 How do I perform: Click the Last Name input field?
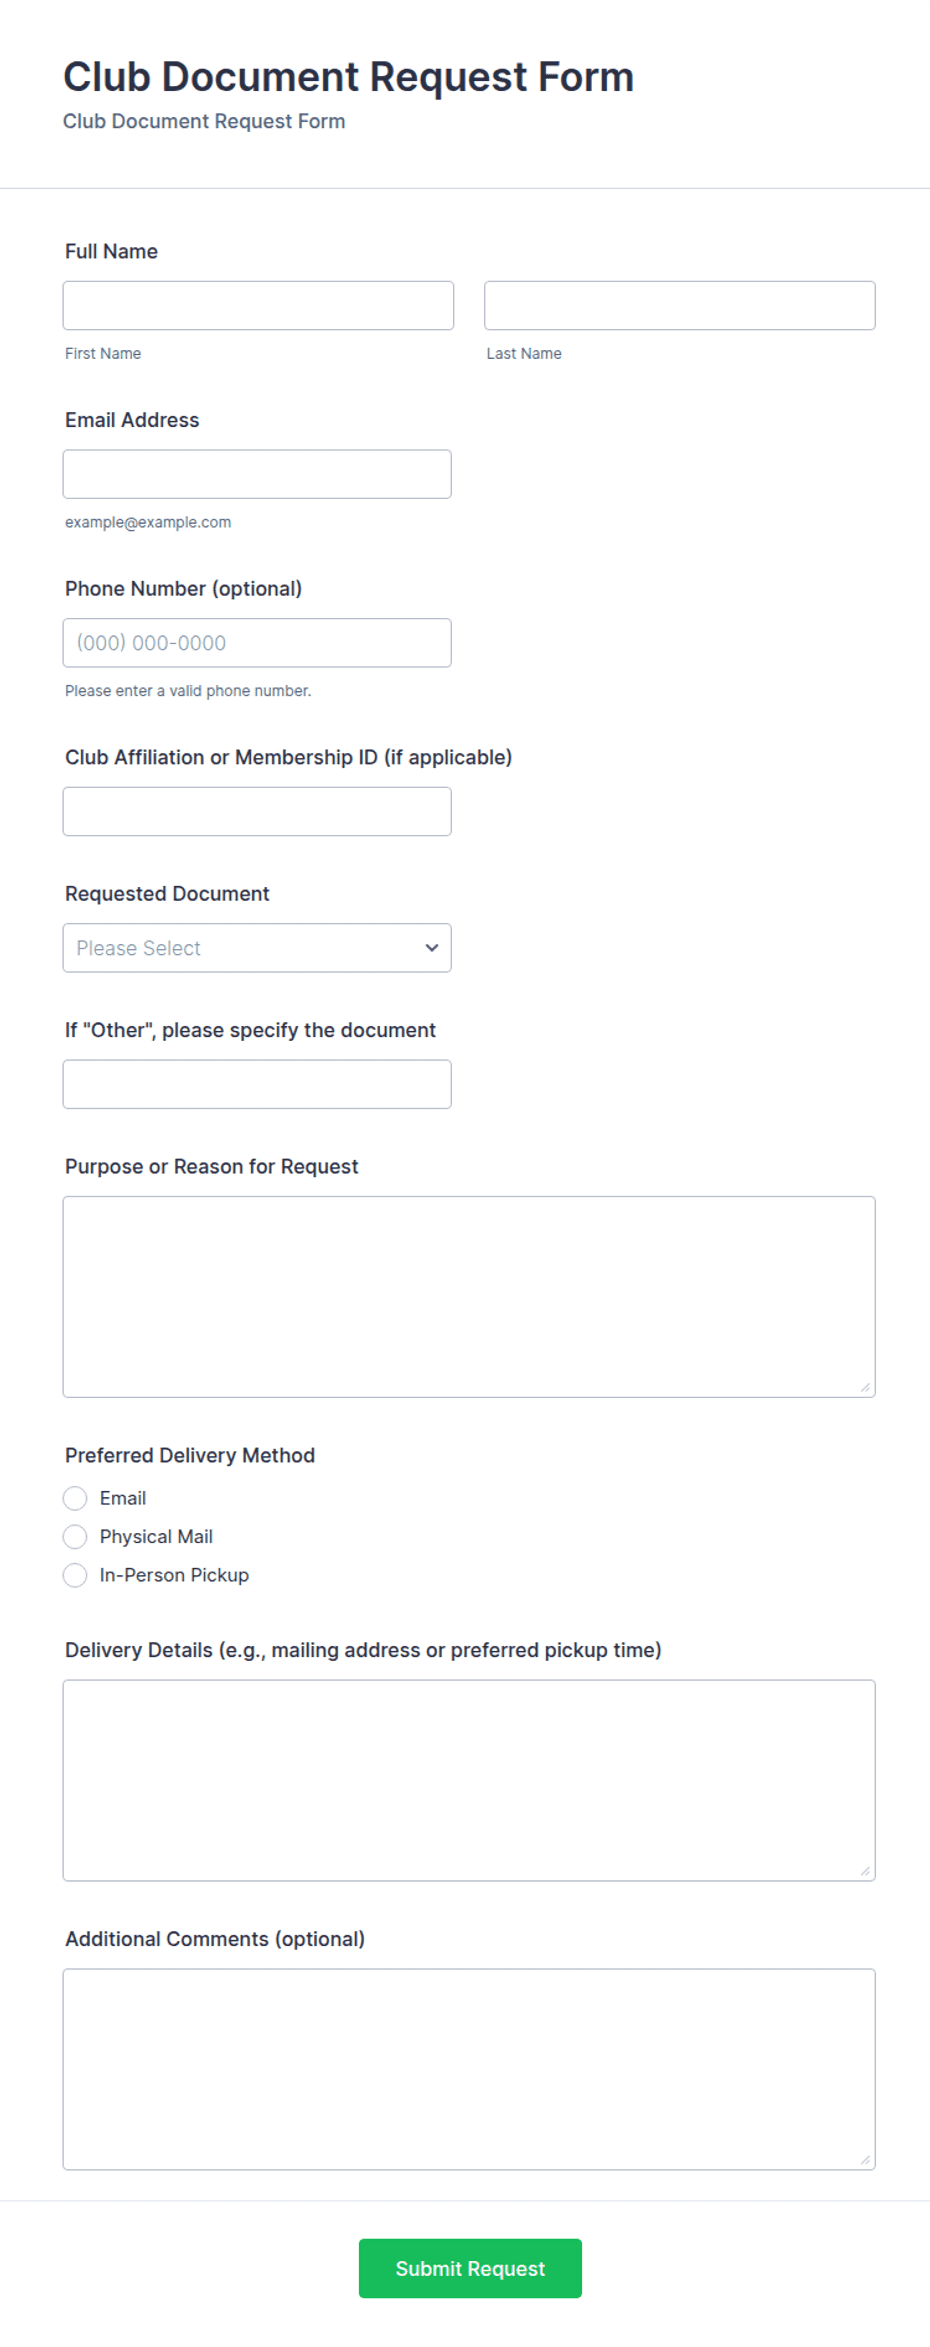point(680,305)
